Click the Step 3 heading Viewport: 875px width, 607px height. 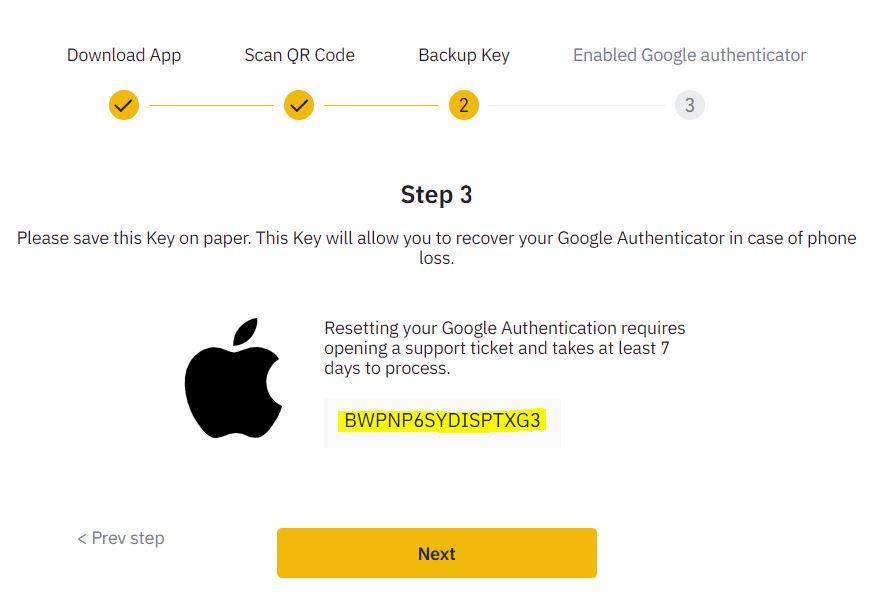436,195
